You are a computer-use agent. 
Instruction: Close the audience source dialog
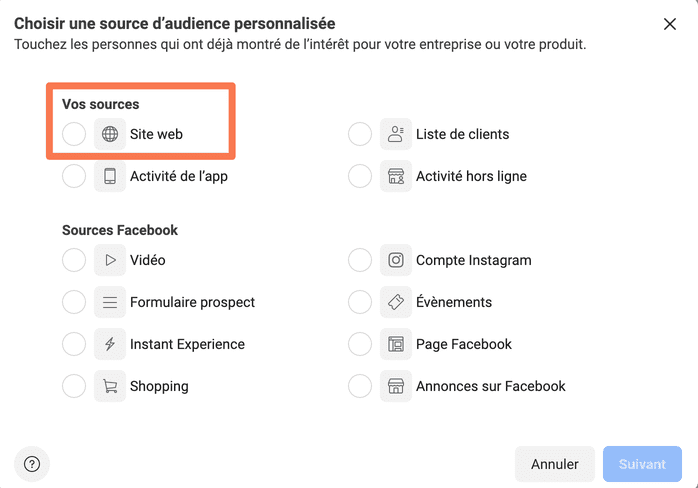[x=670, y=24]
